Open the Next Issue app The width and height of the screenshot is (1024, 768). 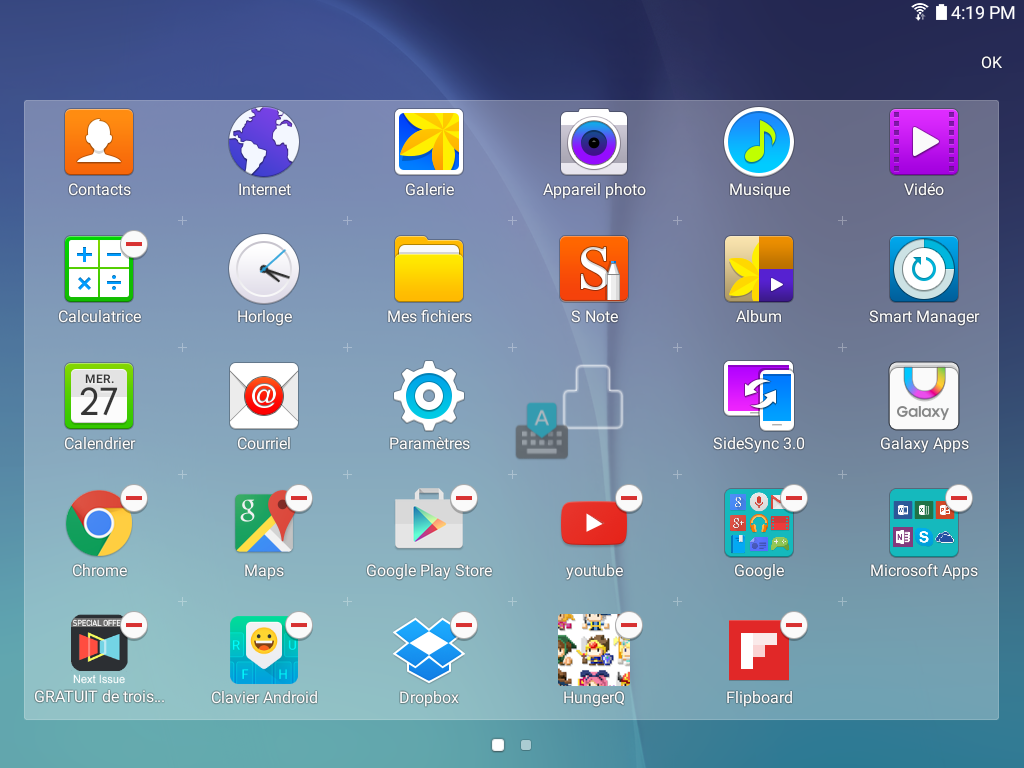99,643
